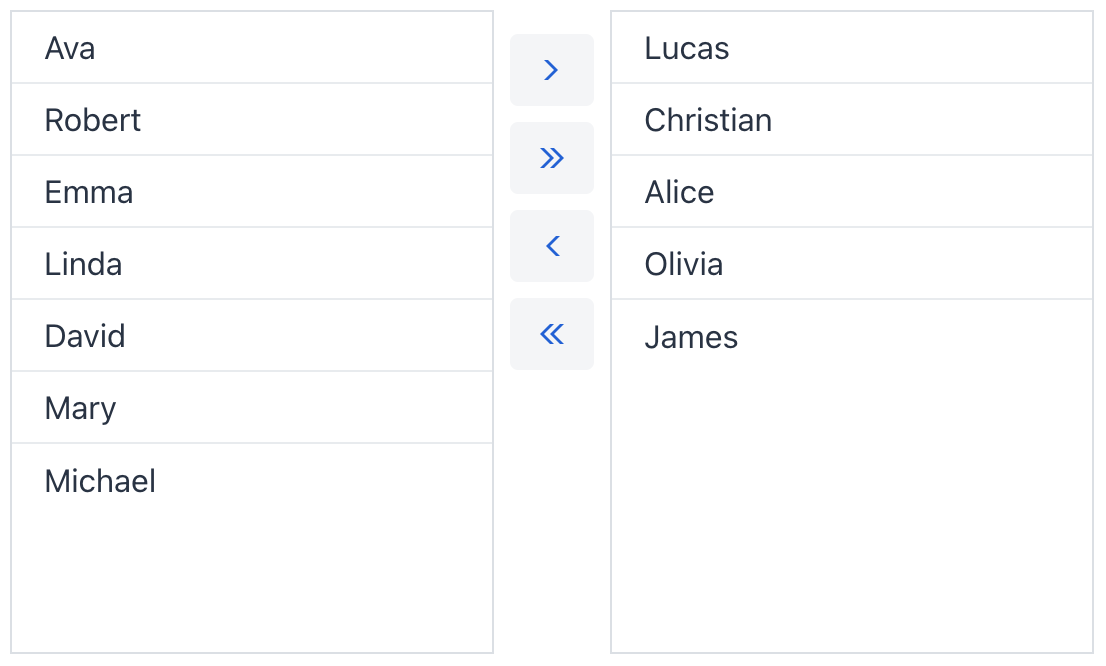Click the move selected left arrow icon
Viewport: 1106px width, 666px height.
551,246
